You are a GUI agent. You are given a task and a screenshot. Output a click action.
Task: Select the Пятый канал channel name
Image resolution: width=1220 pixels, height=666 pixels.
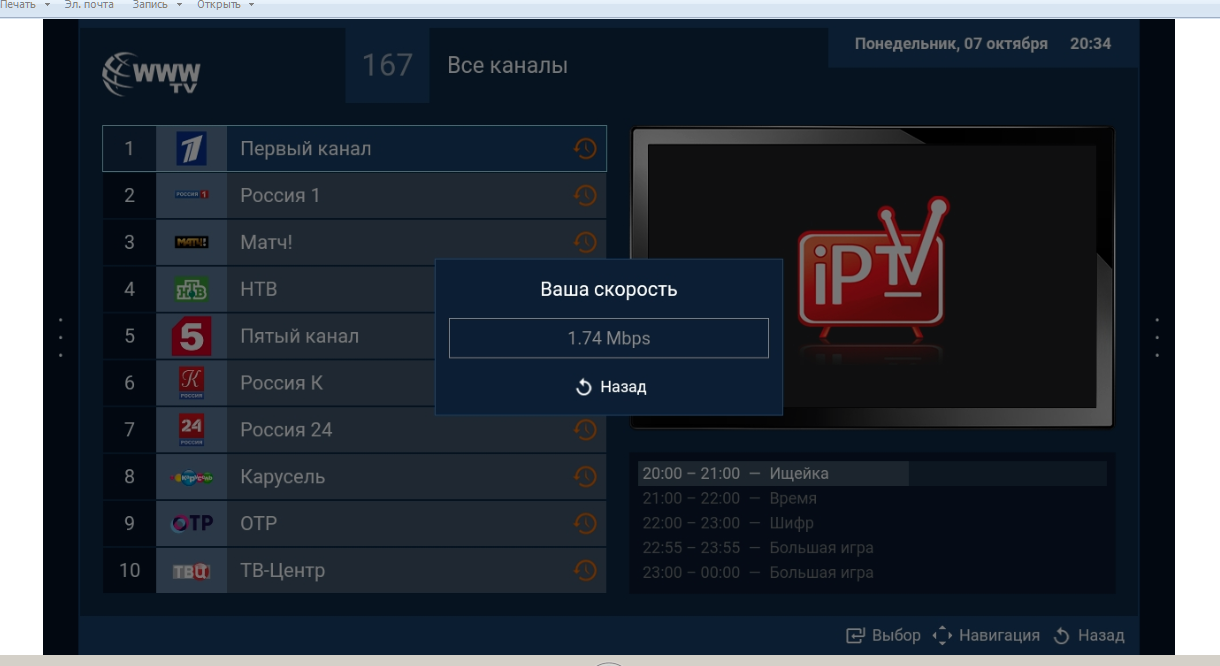click(x=299, y=337)
